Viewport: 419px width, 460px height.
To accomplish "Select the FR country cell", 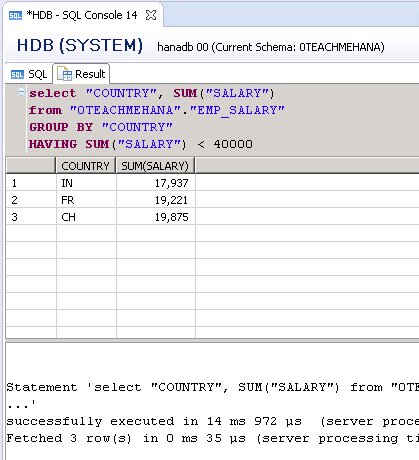I will click(x=86, y=200).
